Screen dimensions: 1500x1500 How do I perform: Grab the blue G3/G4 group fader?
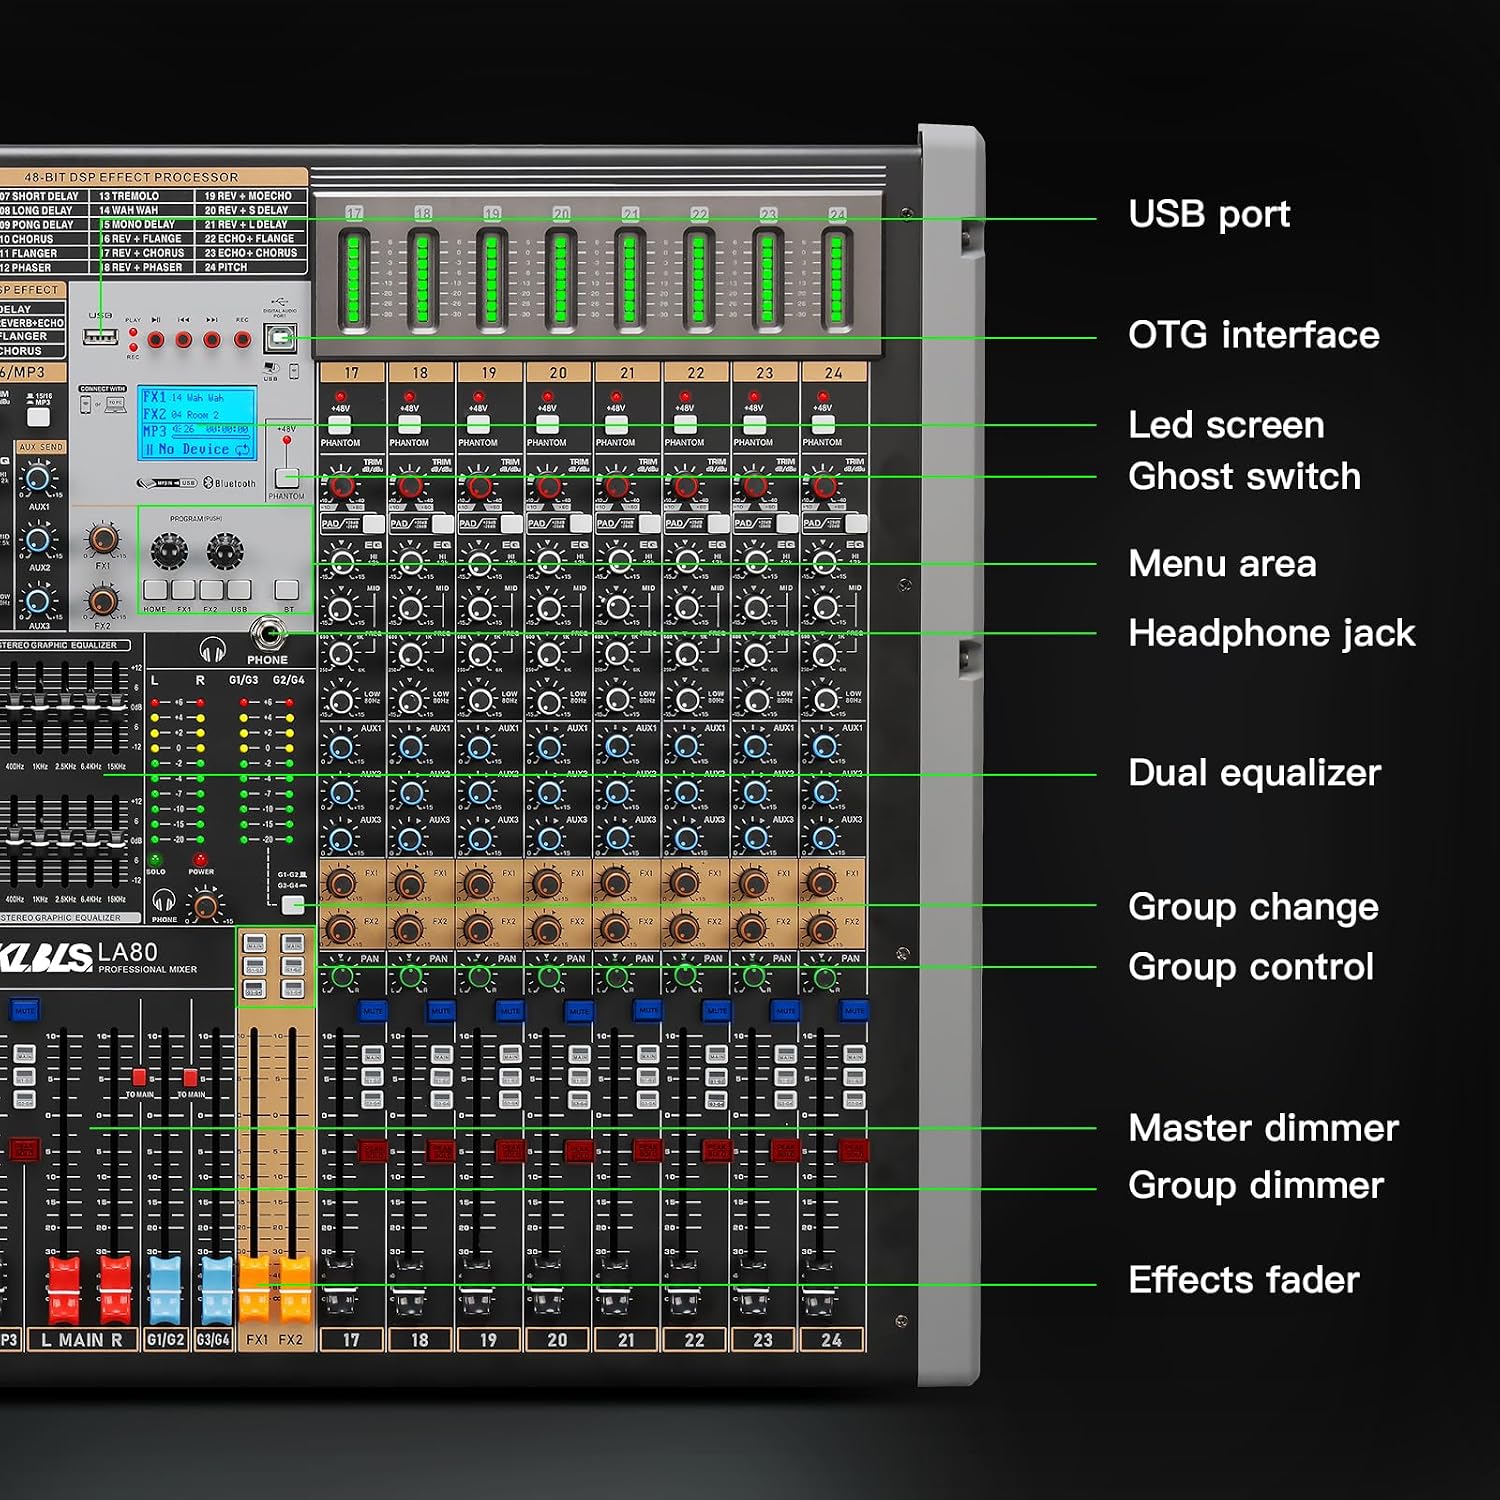point(216,1289)
